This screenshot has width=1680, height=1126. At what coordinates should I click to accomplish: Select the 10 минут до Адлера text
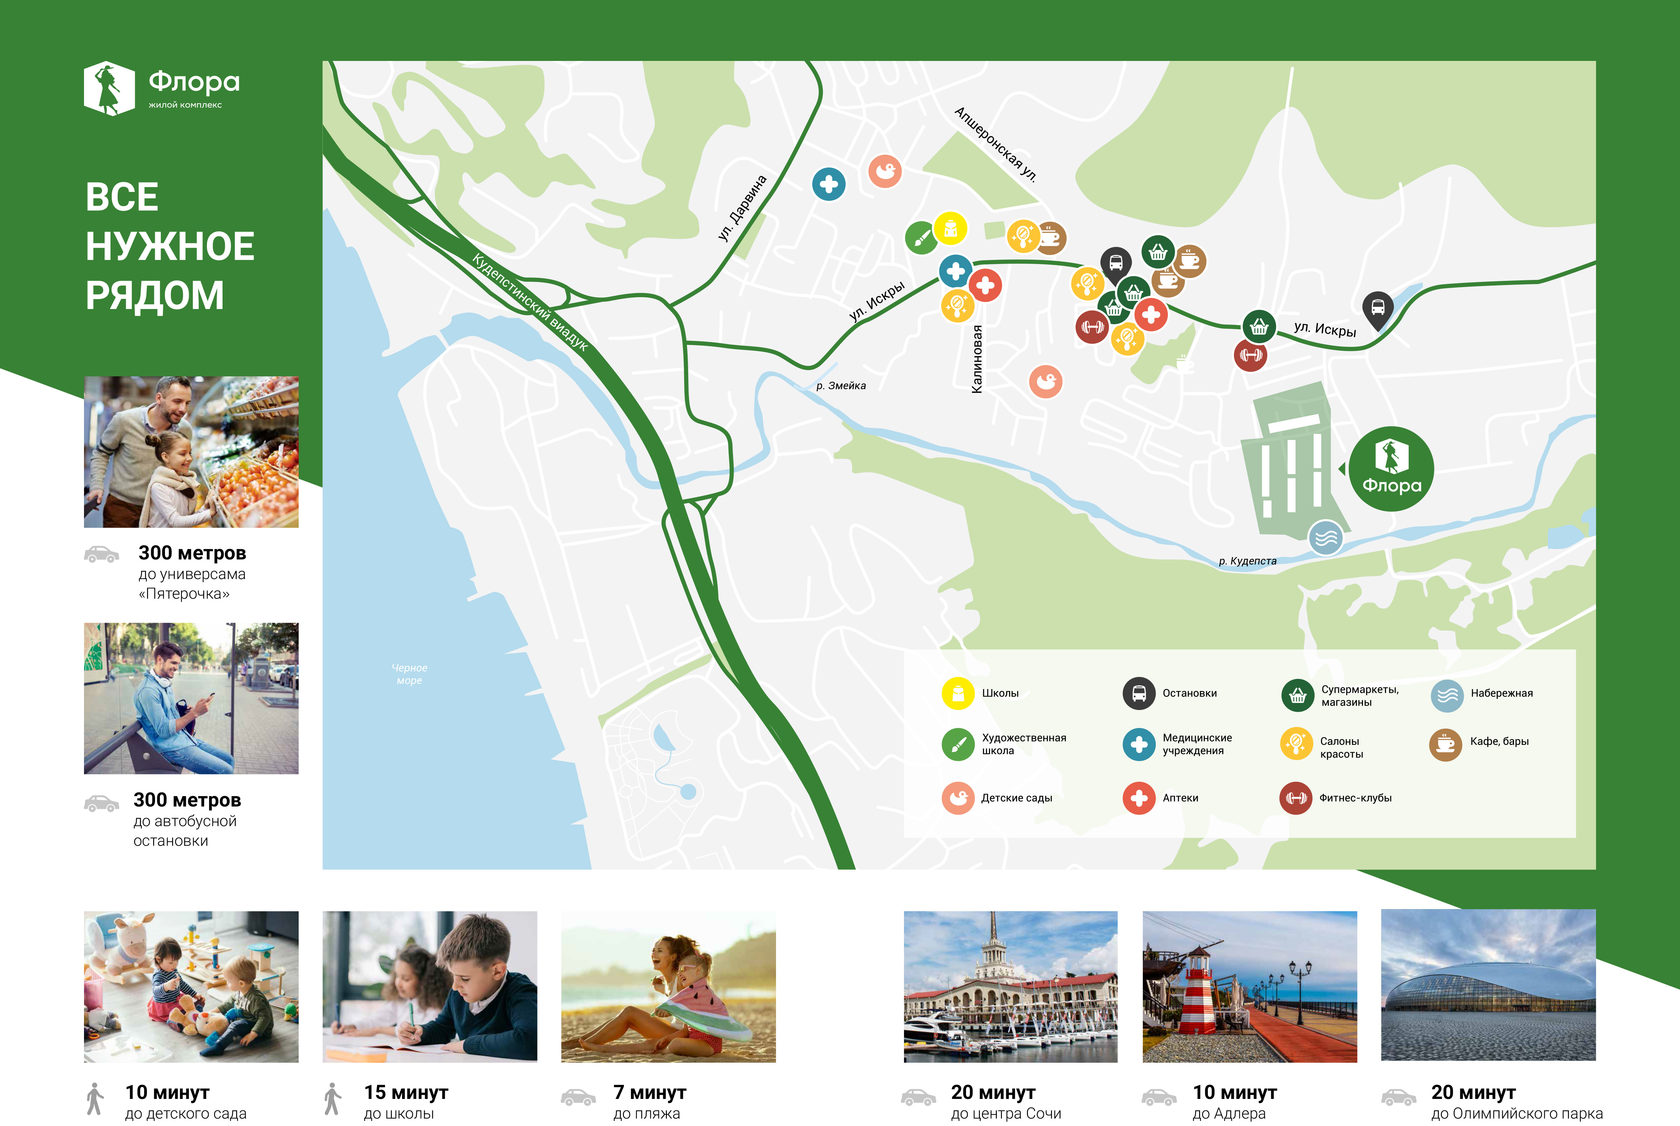[x=1234, y=1102]
